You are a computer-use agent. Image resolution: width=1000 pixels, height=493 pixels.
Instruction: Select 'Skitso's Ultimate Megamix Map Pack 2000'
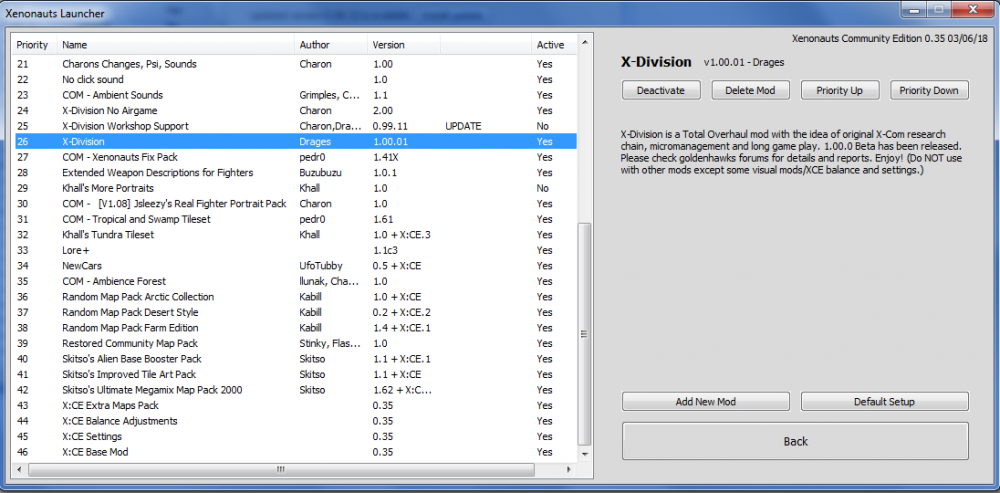[x=295, y=390]
